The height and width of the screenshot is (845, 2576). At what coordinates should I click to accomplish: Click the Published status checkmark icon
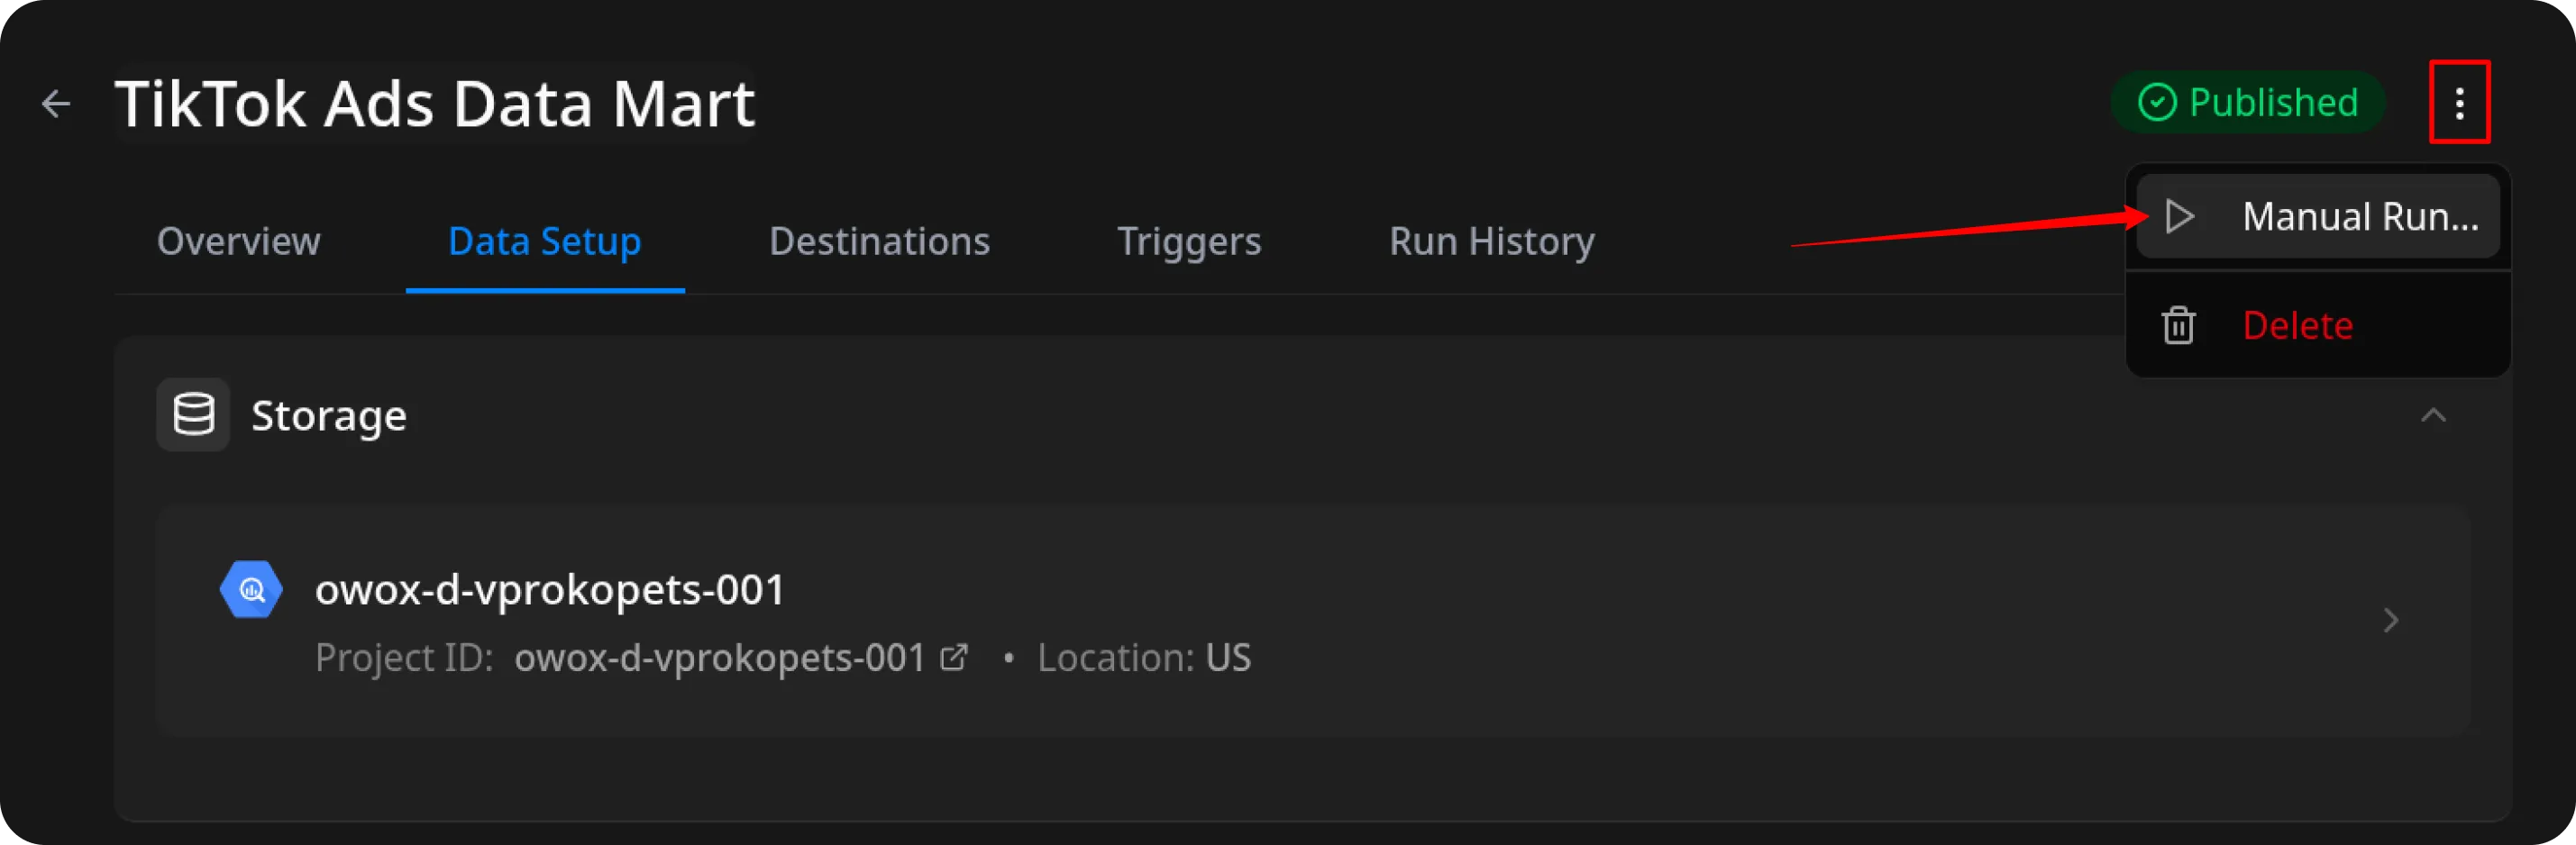(2157, 103)
